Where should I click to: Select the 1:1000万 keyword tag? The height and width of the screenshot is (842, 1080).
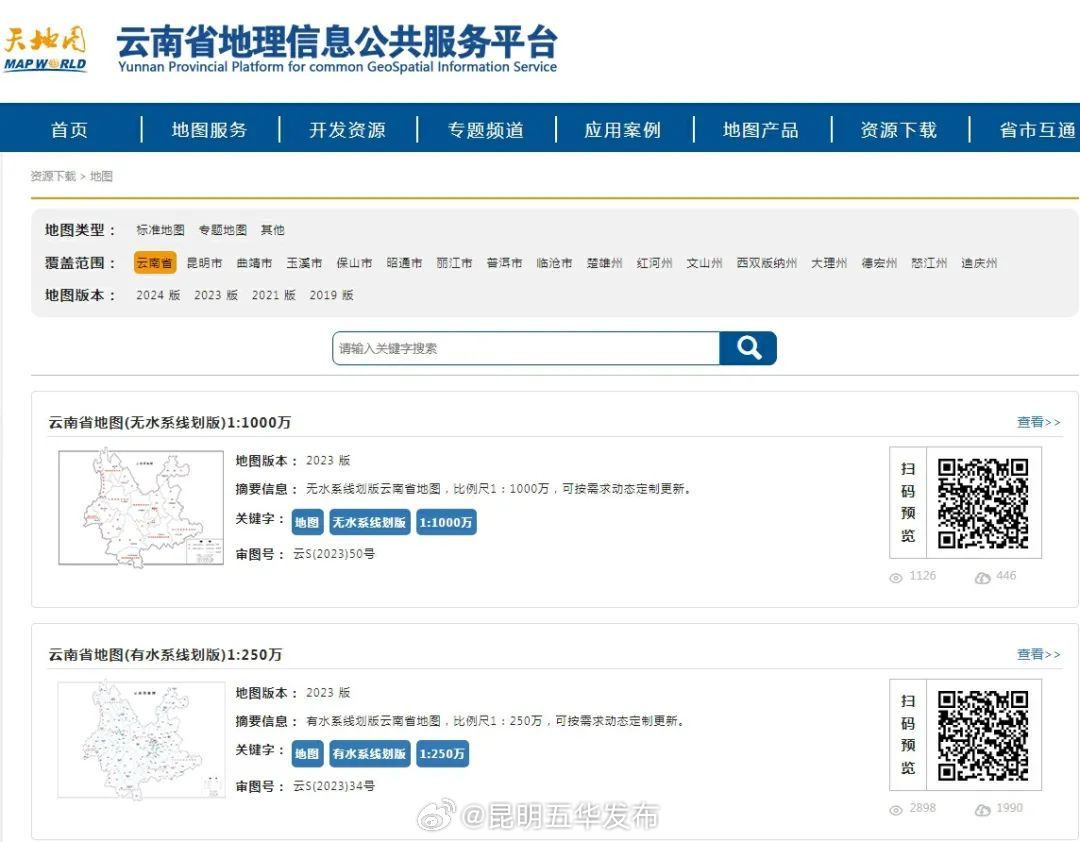click(x=446, y=522)
